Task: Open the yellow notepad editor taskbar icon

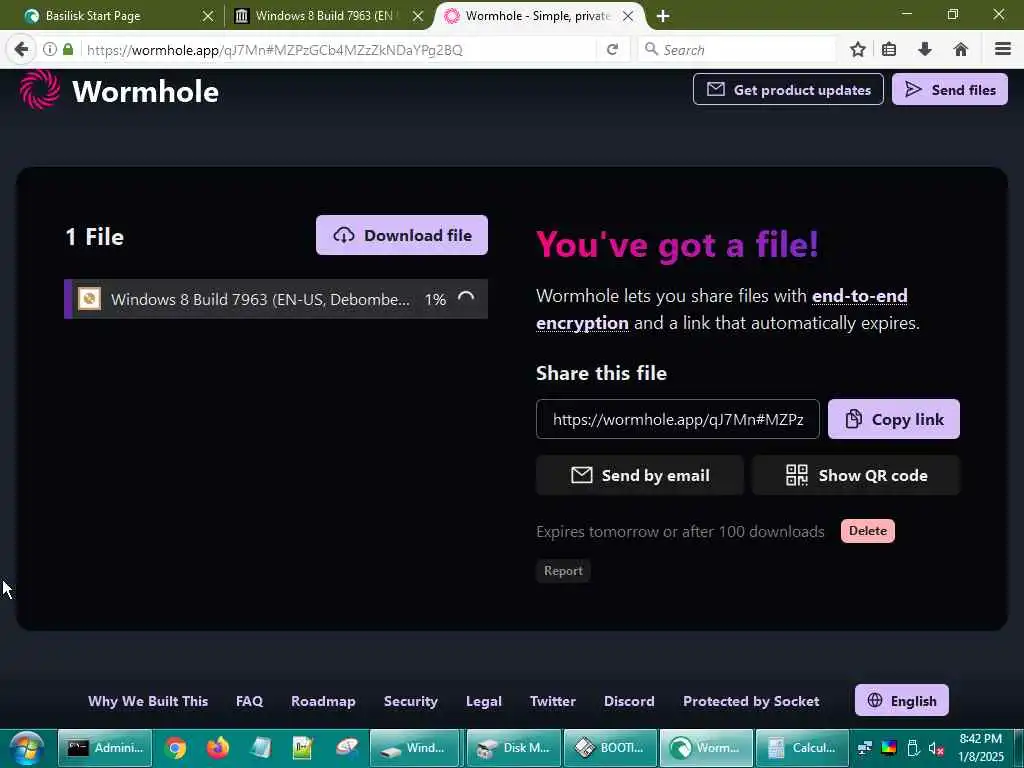Action: (303, 748)
